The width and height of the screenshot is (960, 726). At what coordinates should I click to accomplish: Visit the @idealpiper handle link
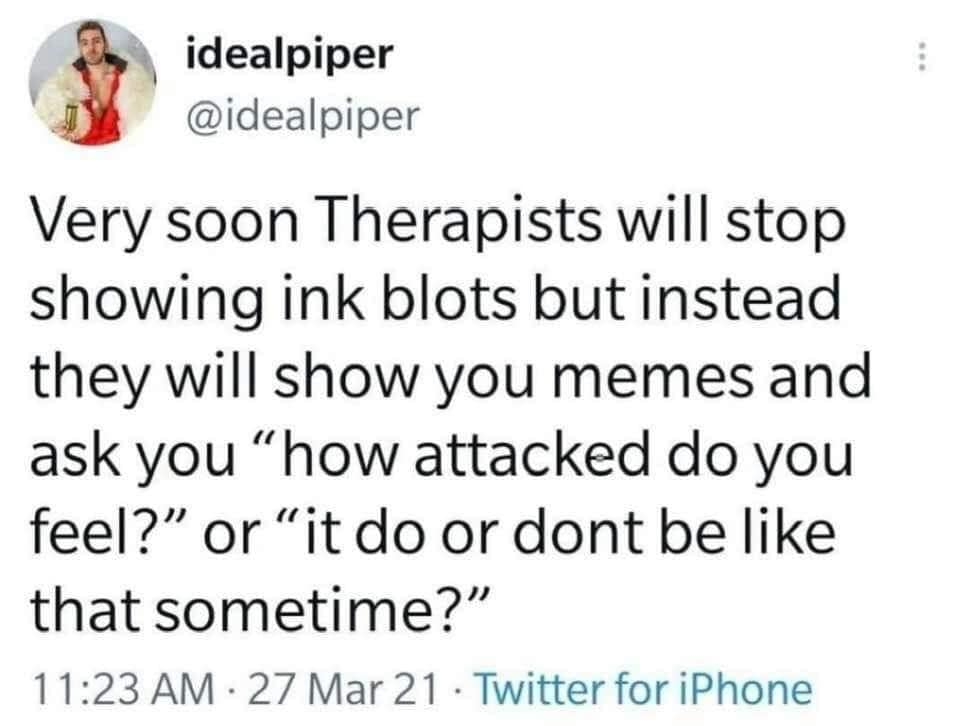click(x=302, y=115)
